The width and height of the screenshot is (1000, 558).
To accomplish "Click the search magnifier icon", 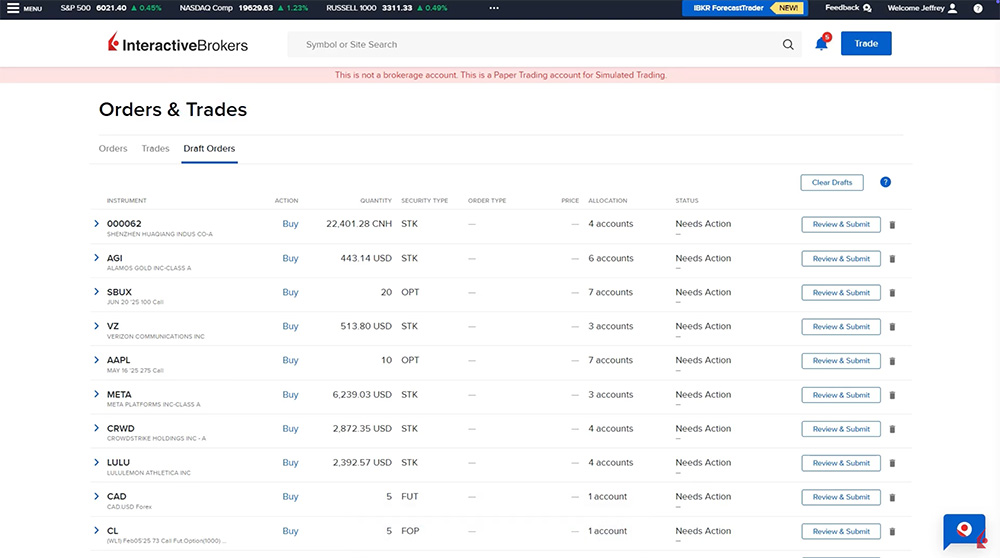I will pos(788,44).
